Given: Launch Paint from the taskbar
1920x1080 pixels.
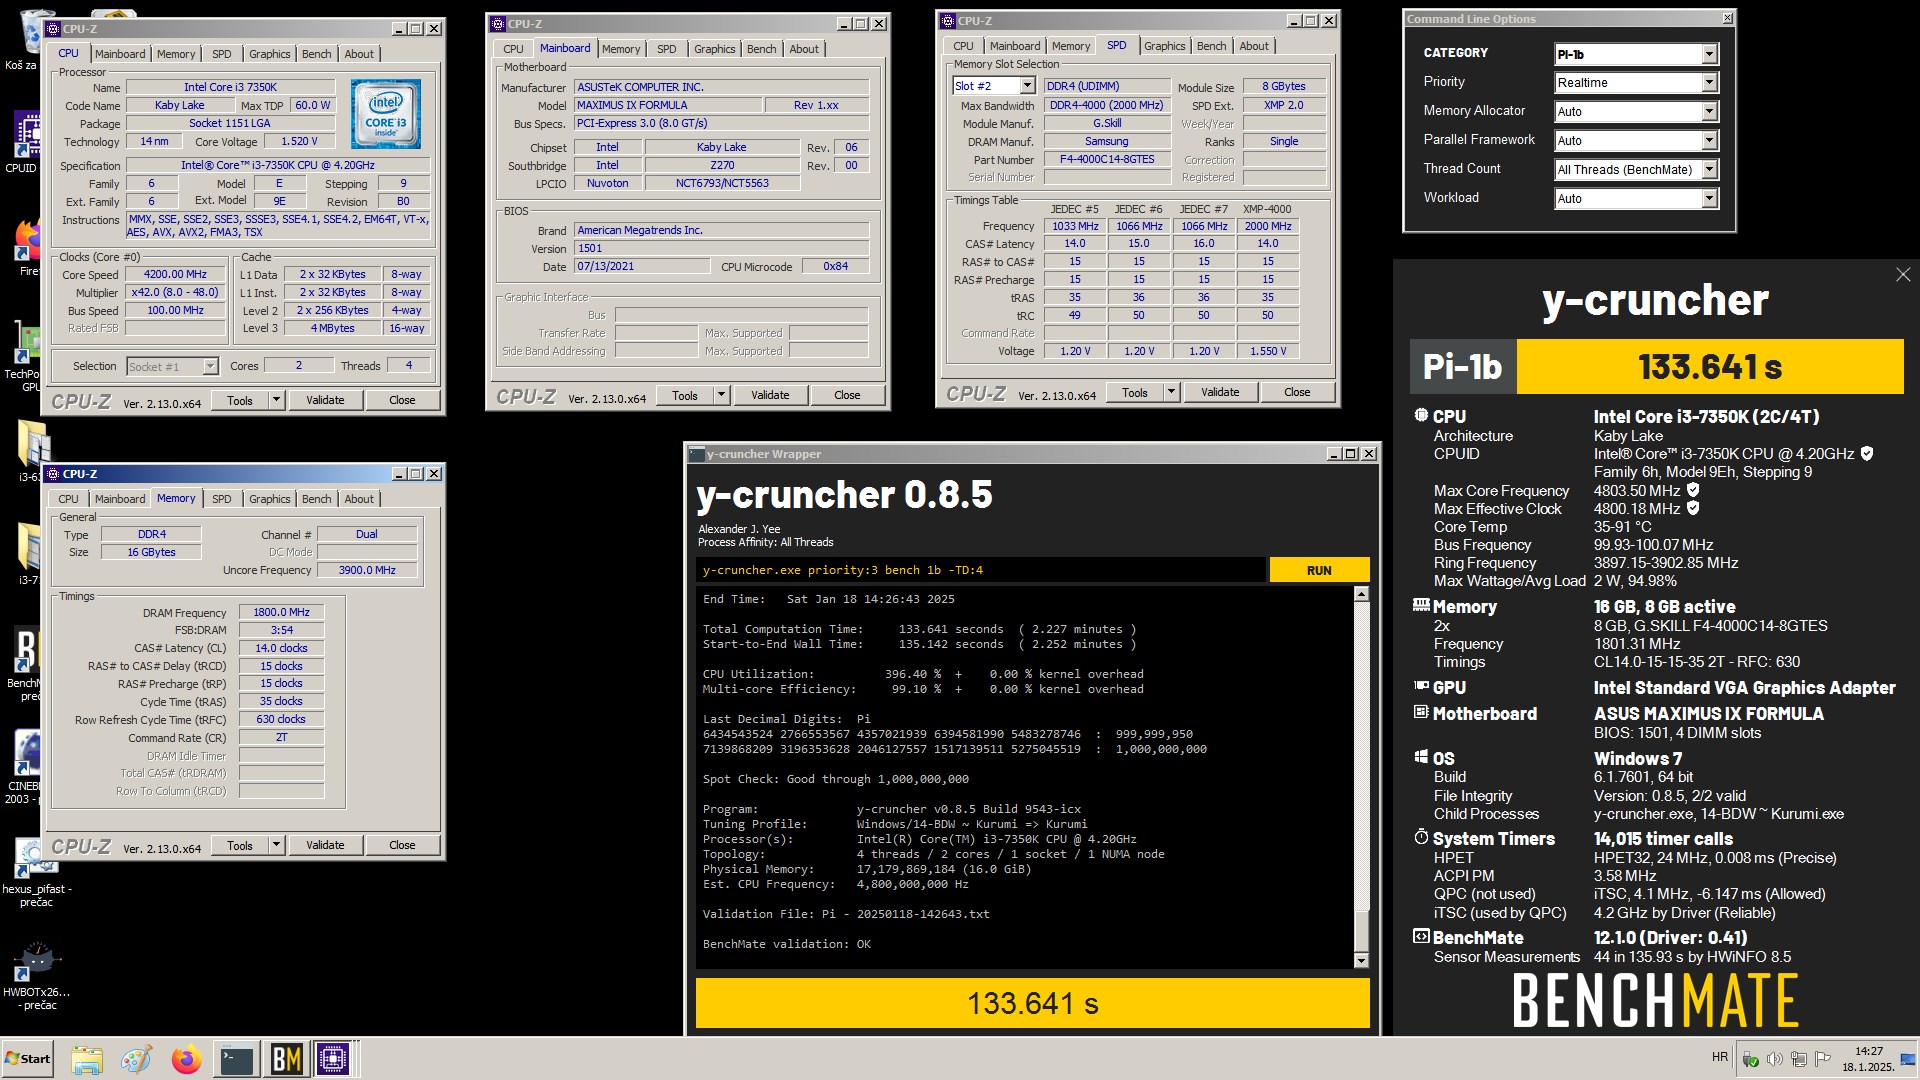Looking at the screenshot, I should 136,1059.
